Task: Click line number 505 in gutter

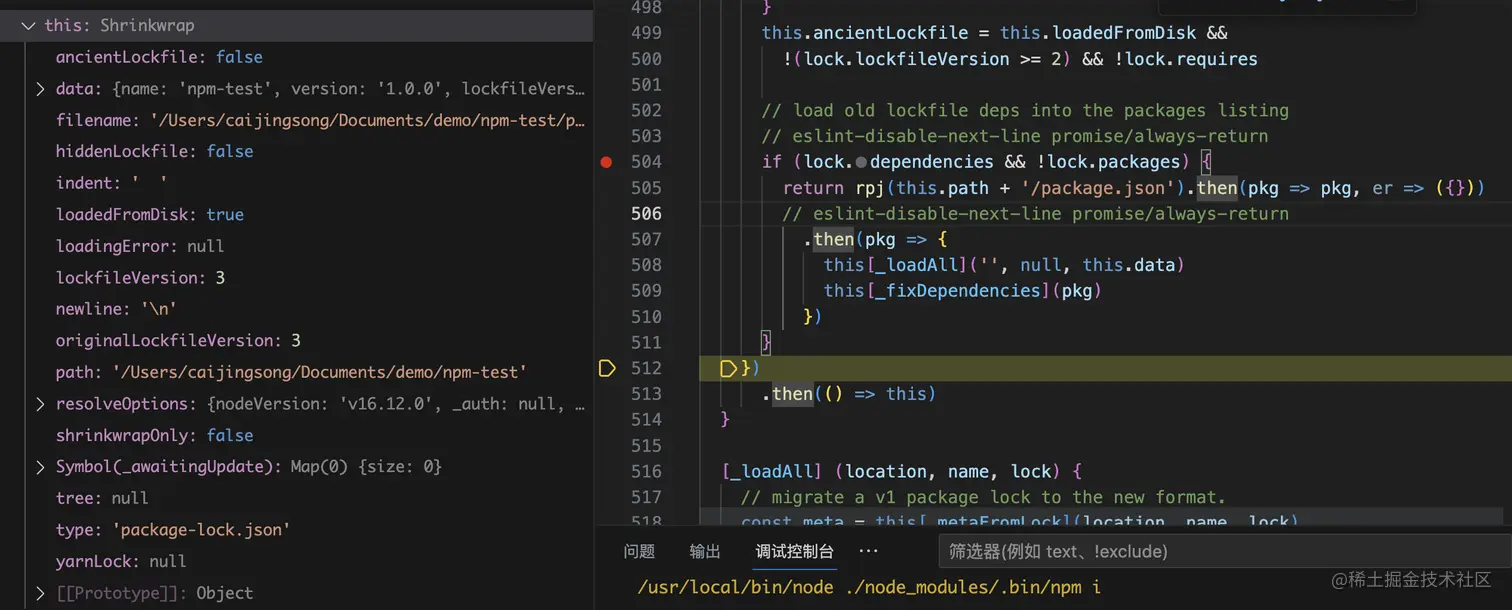Action: point(647,188)
